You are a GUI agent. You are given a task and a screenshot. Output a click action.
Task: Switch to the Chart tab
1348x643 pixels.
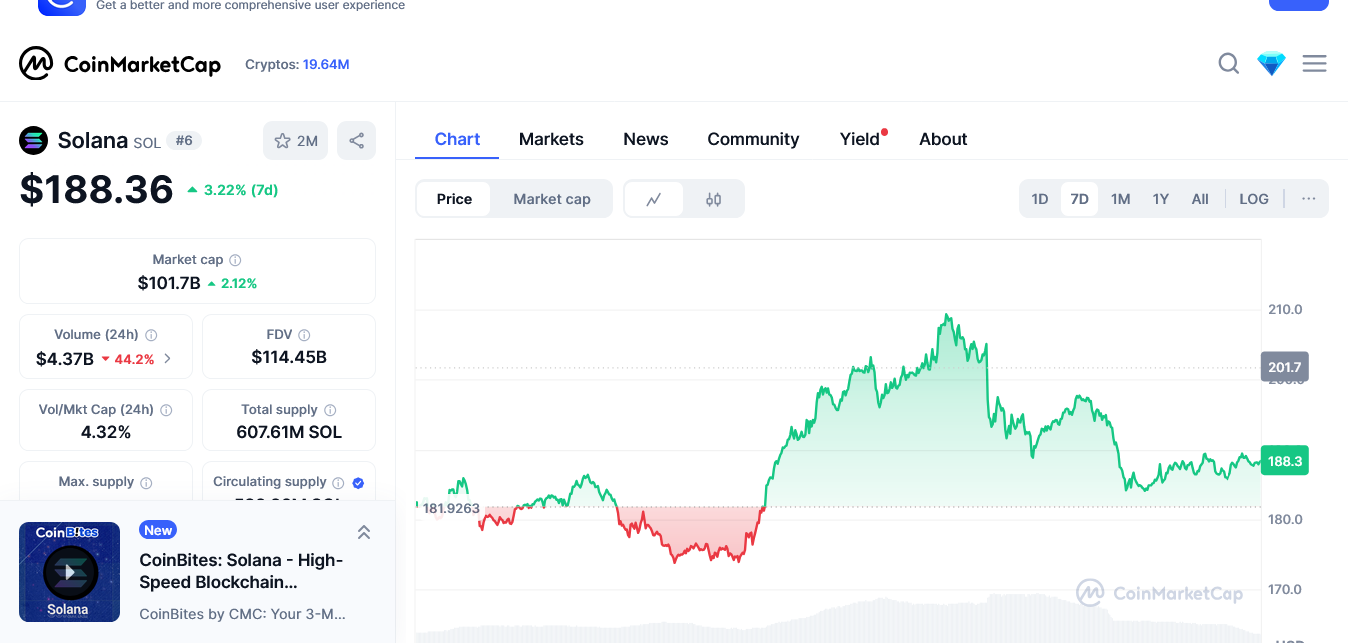457,139
